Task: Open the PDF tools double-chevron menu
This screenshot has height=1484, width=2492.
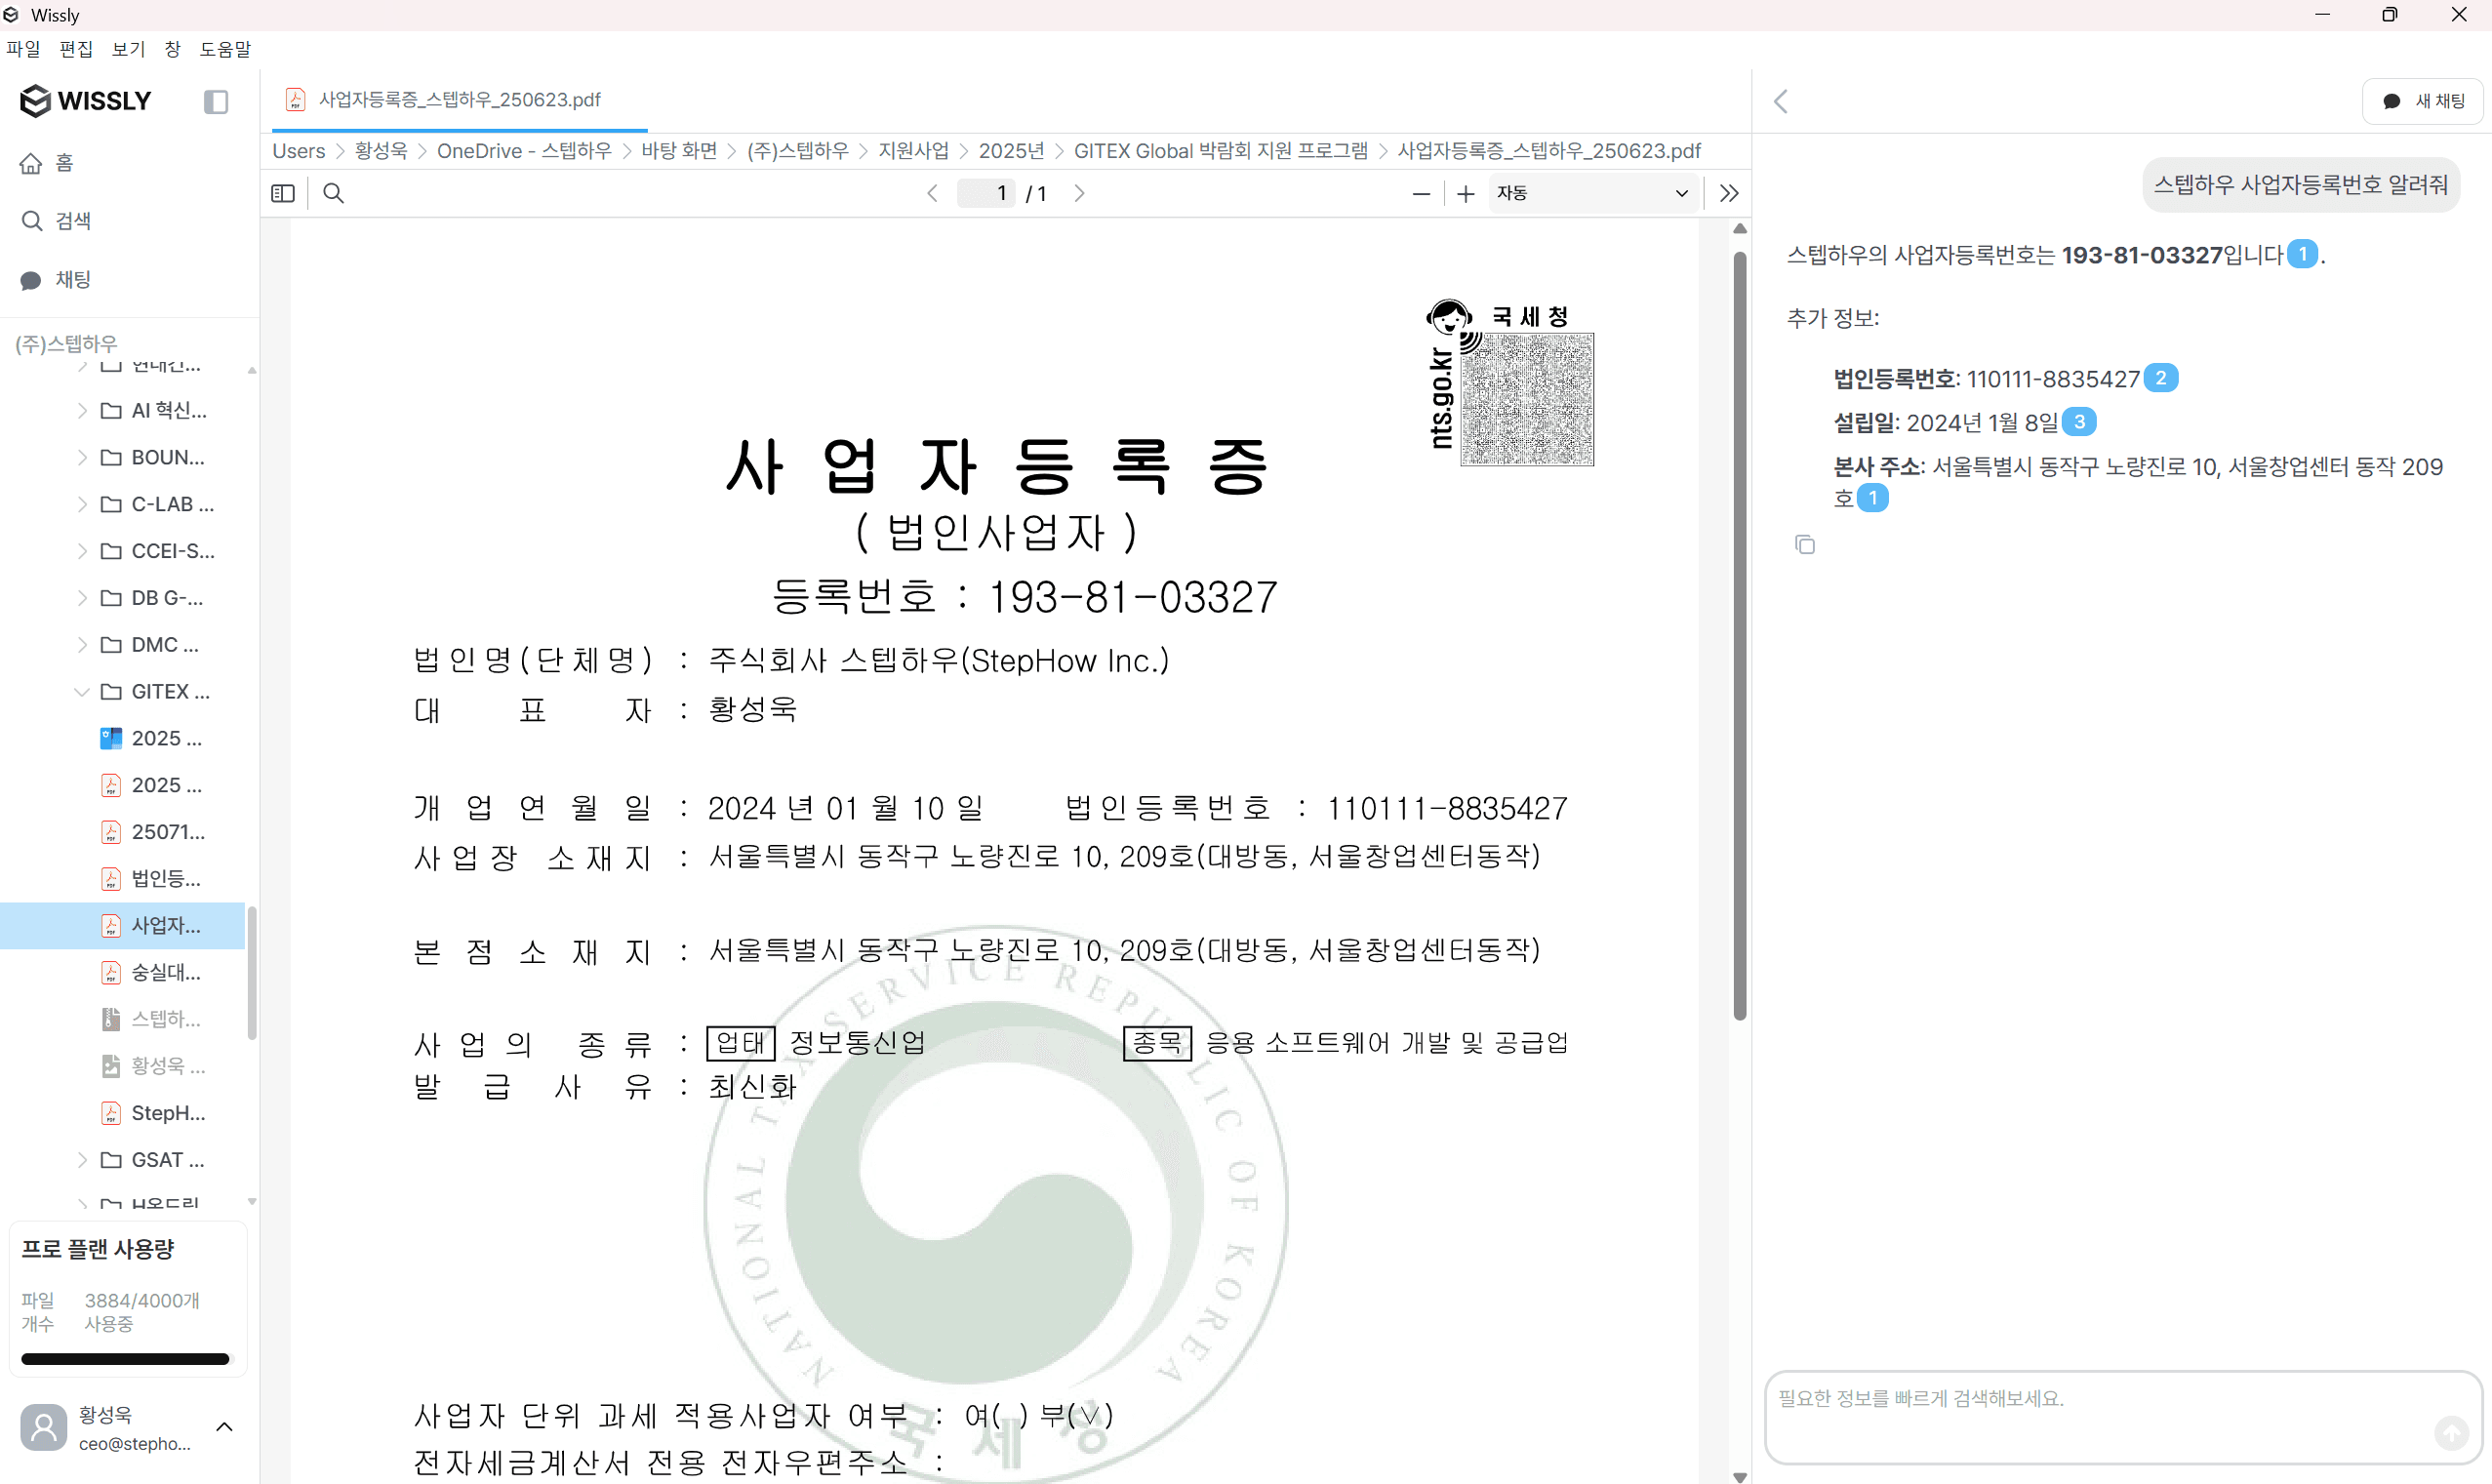Action: click(1729, 193)
